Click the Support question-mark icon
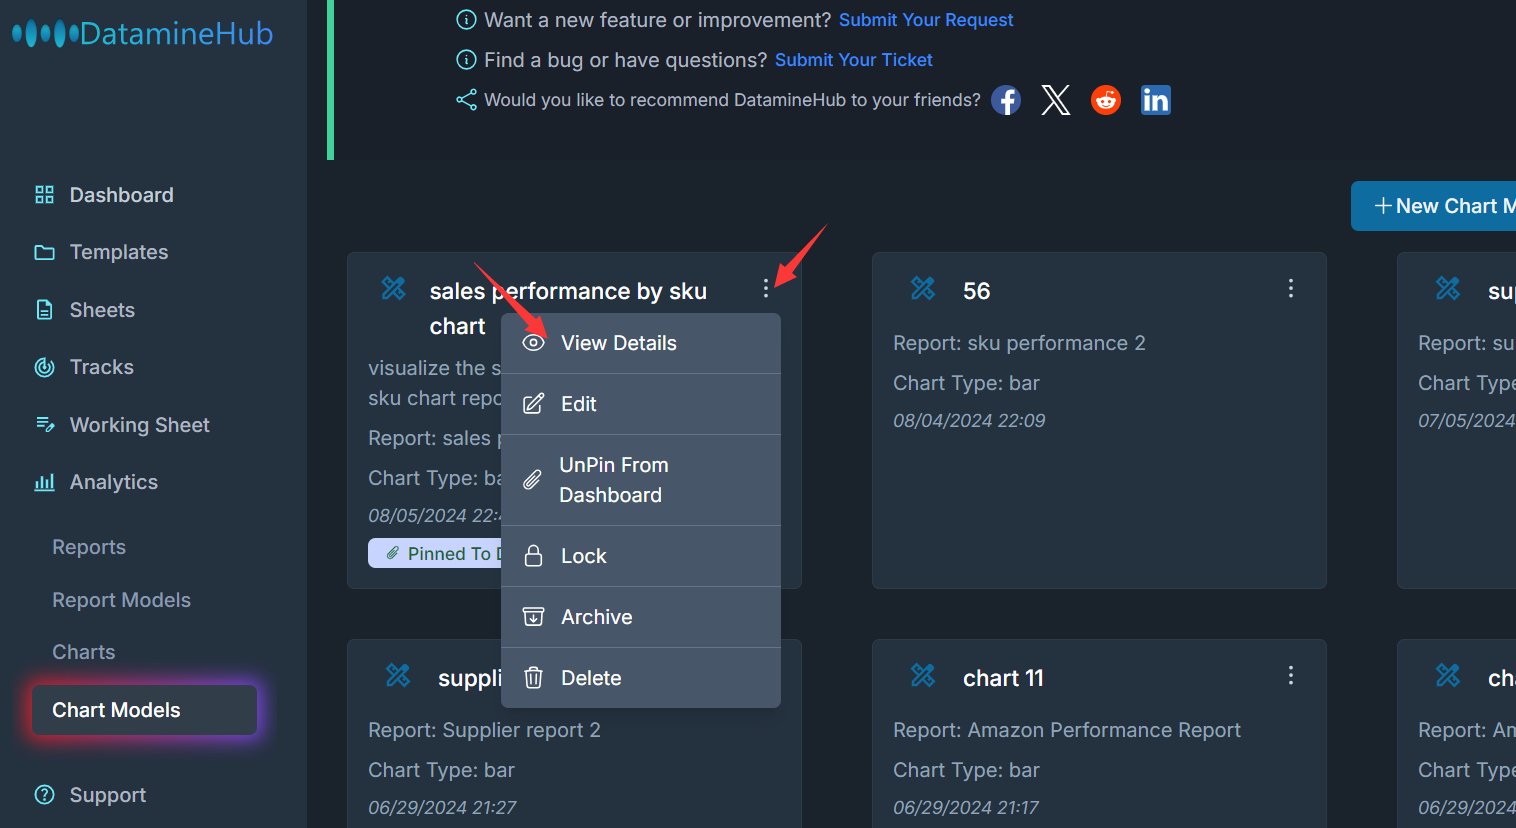Image resolution: width=1516 pixels, height=828 pixels. coord(44,795)
